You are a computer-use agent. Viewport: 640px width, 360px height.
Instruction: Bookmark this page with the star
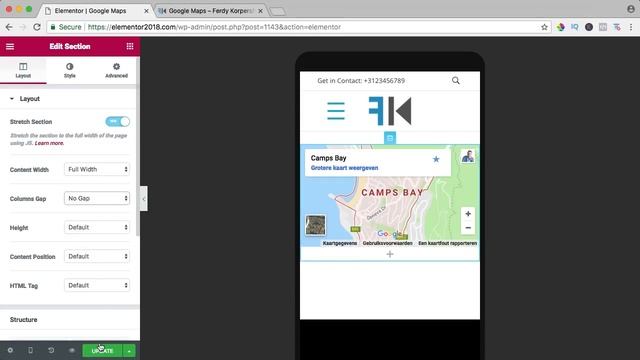point(544,27)
